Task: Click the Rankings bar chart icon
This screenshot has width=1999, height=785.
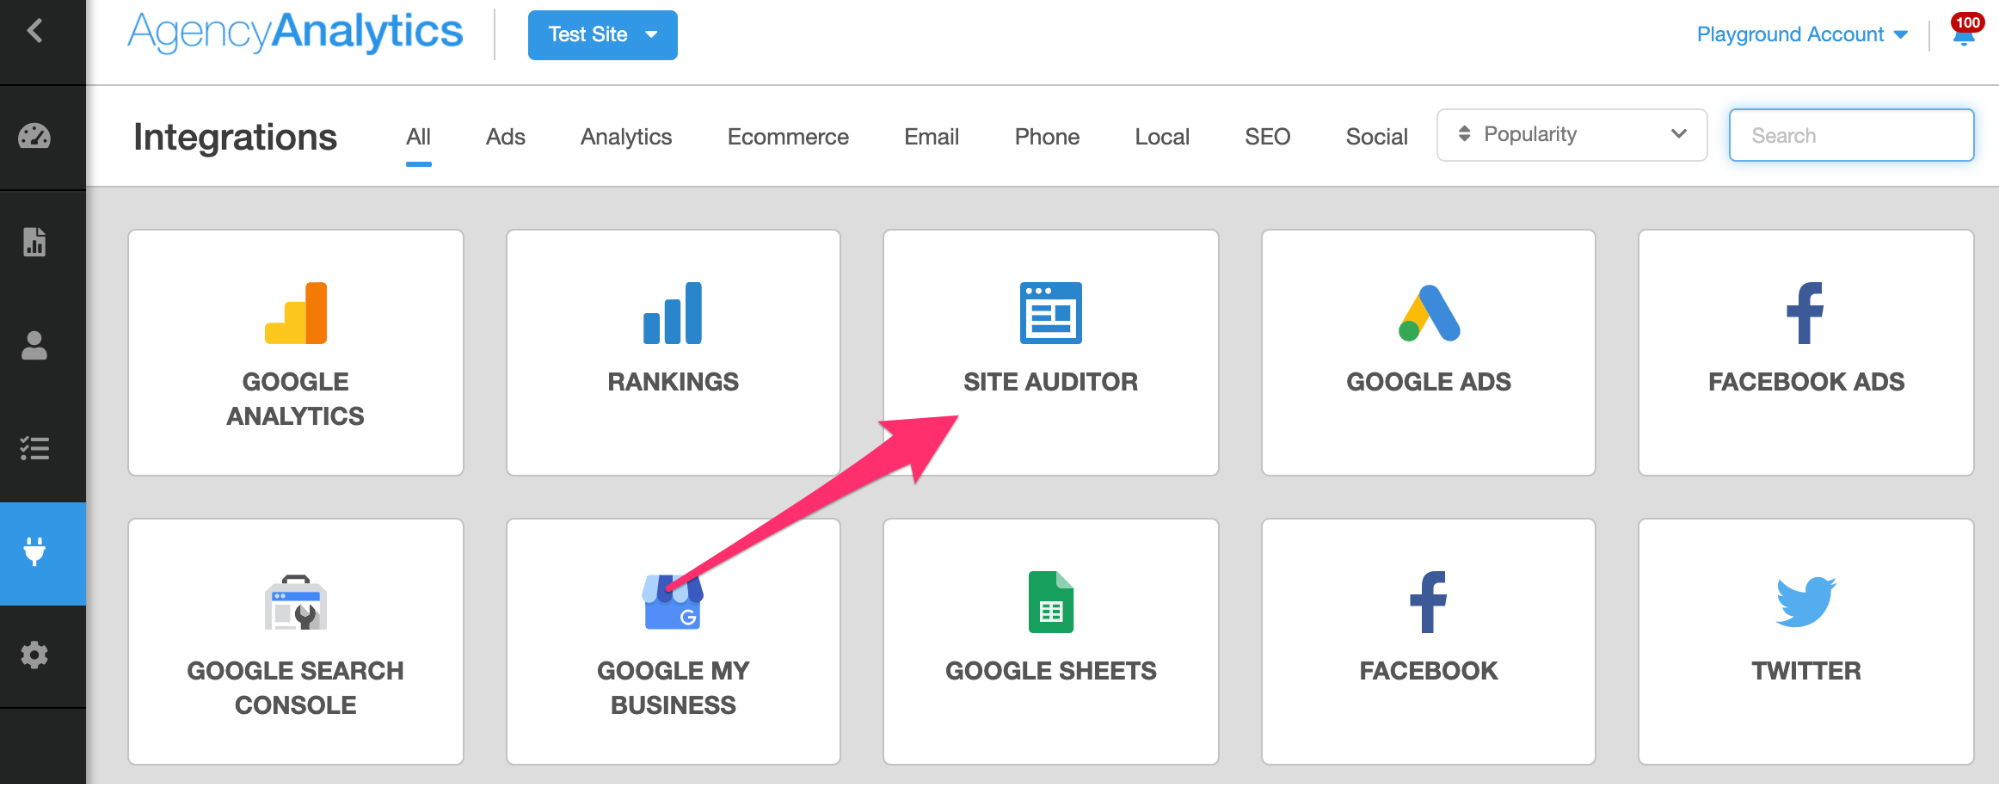Action: tap(673, 313)
